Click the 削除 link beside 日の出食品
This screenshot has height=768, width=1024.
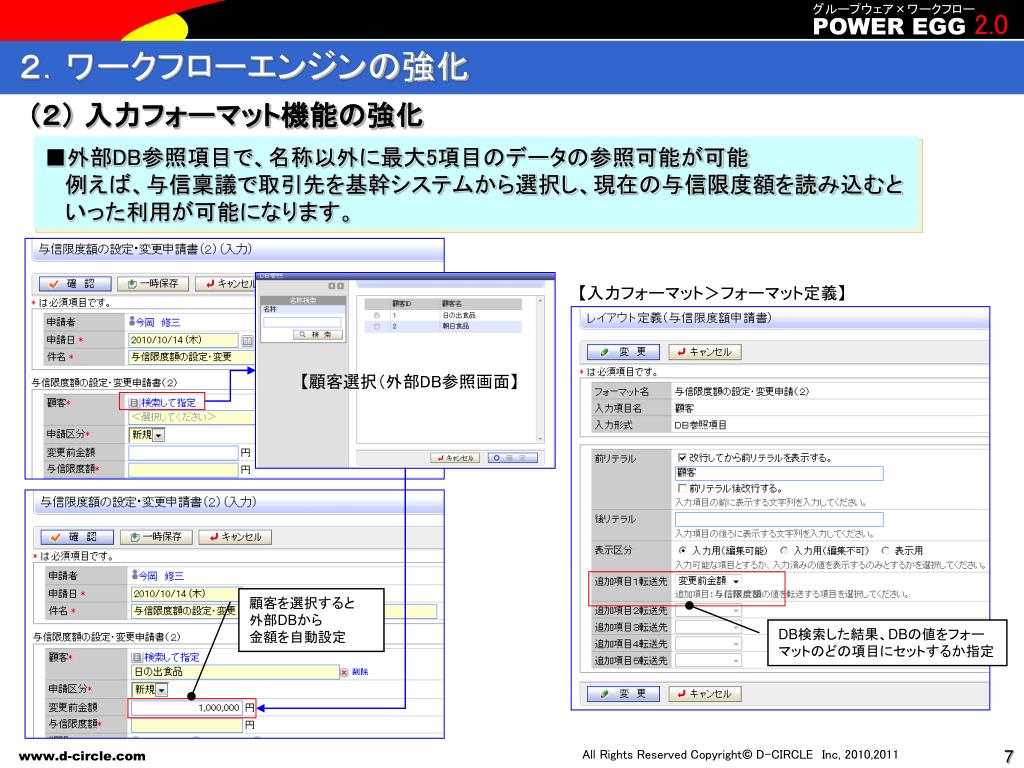tap(360, 671)
